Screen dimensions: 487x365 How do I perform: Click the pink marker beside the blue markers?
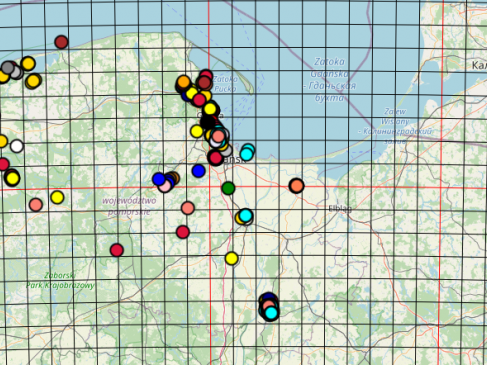click(165, 186)
